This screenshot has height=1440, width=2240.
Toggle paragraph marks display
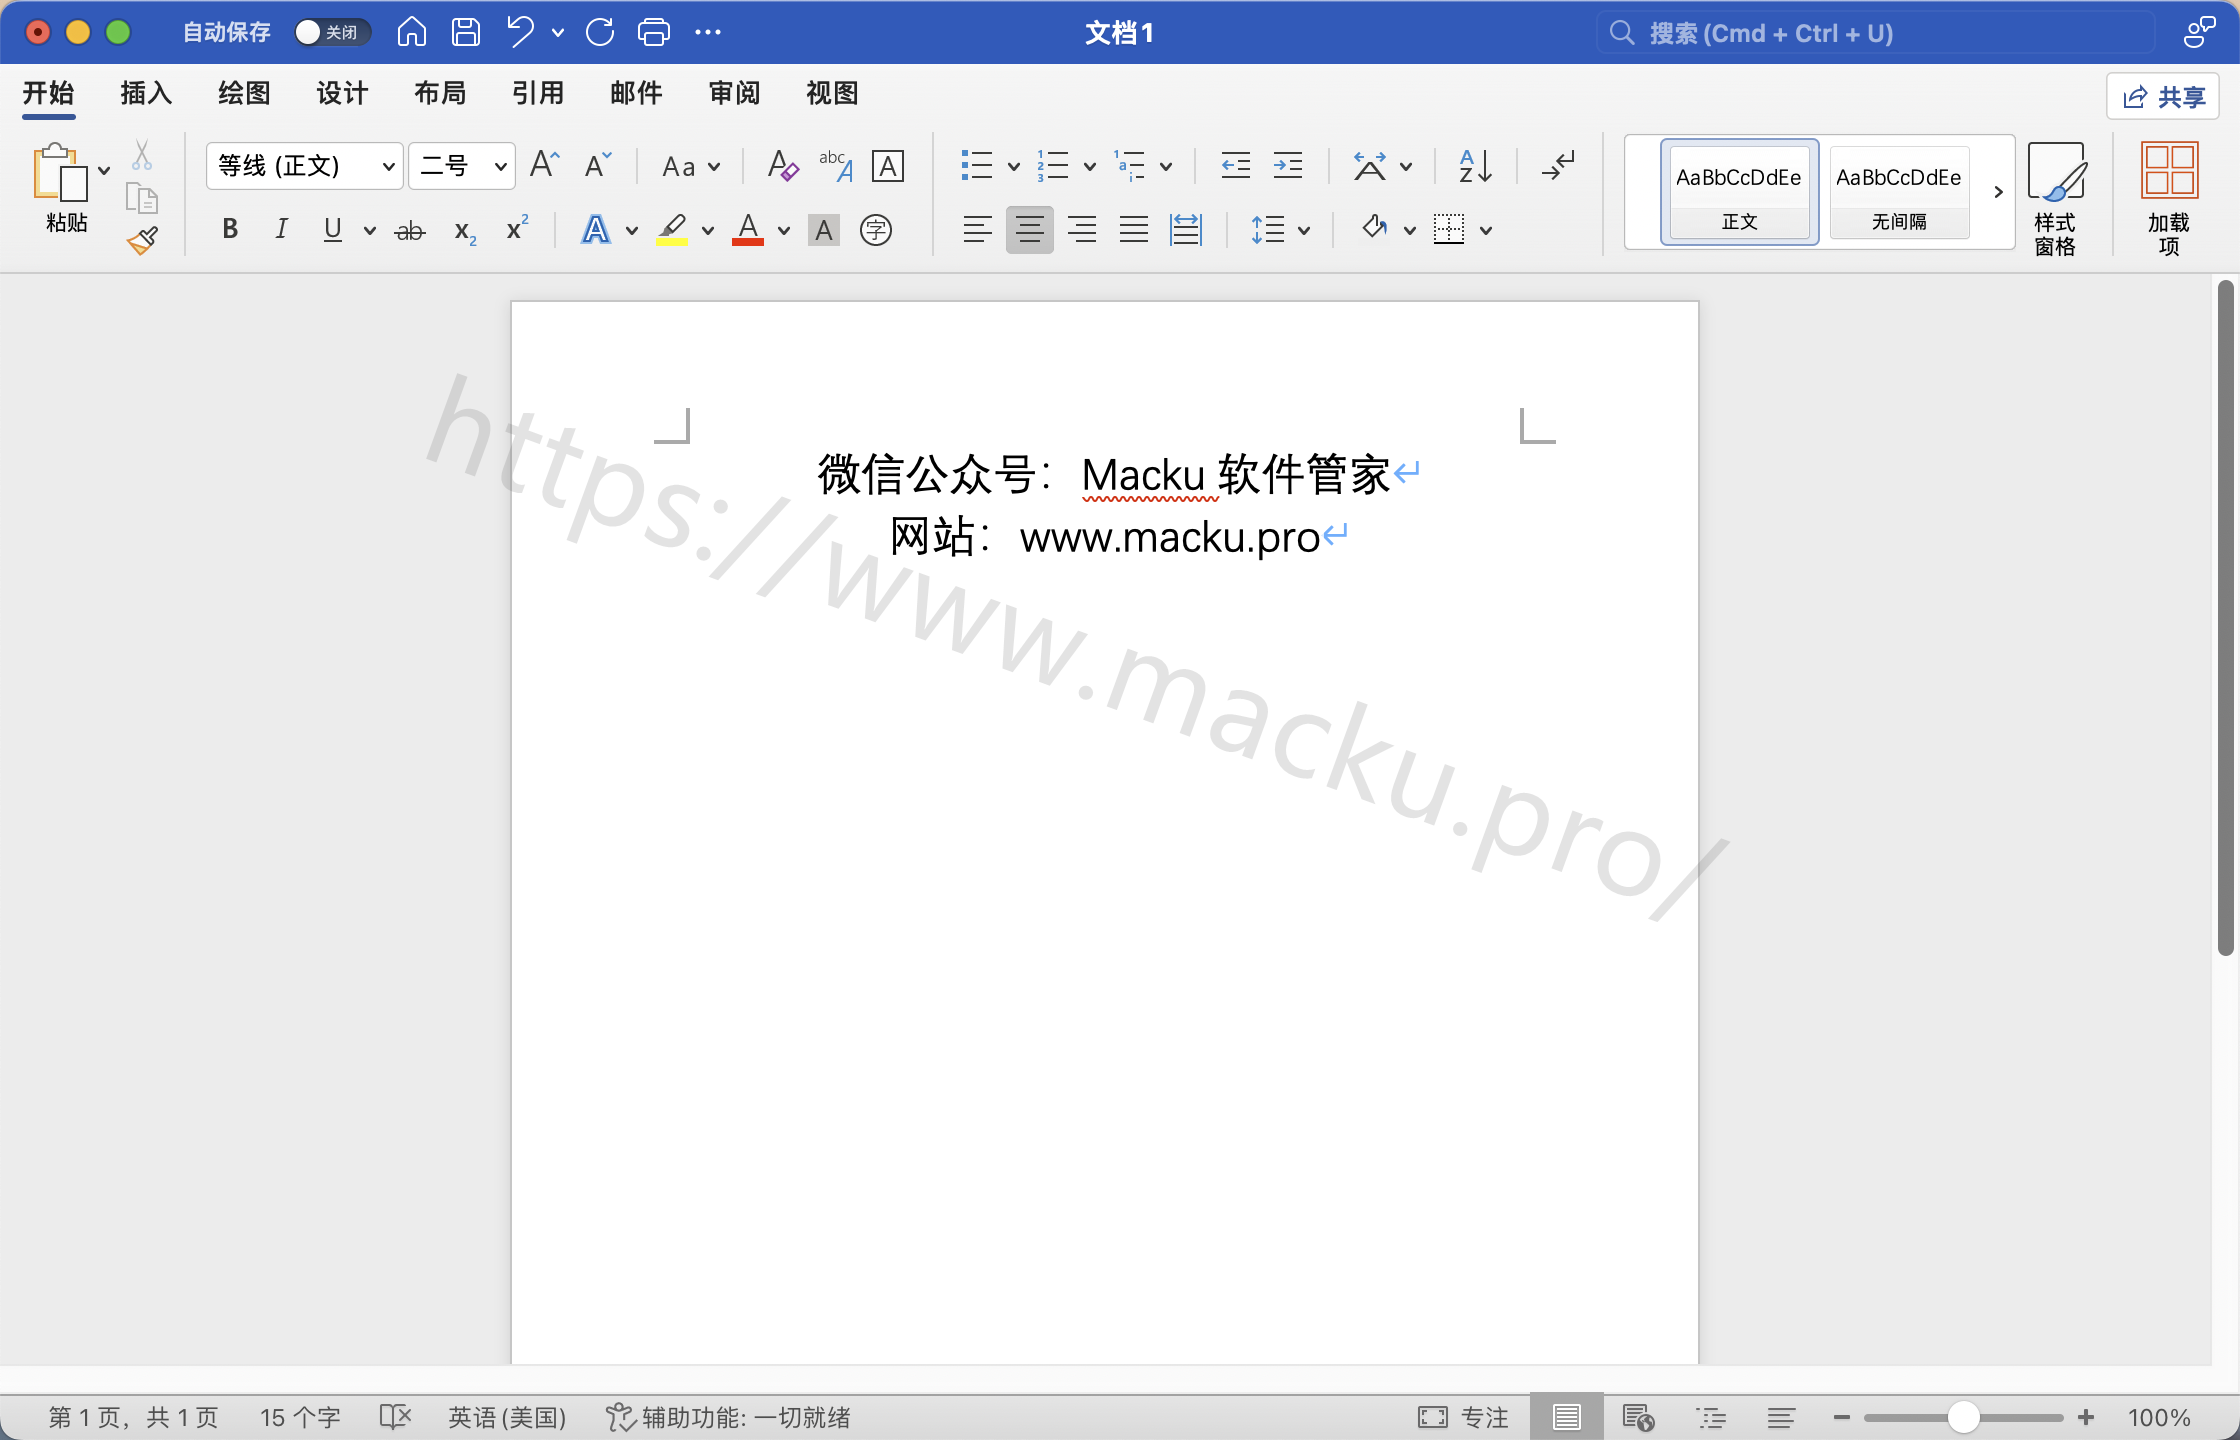pos(1558,165)
